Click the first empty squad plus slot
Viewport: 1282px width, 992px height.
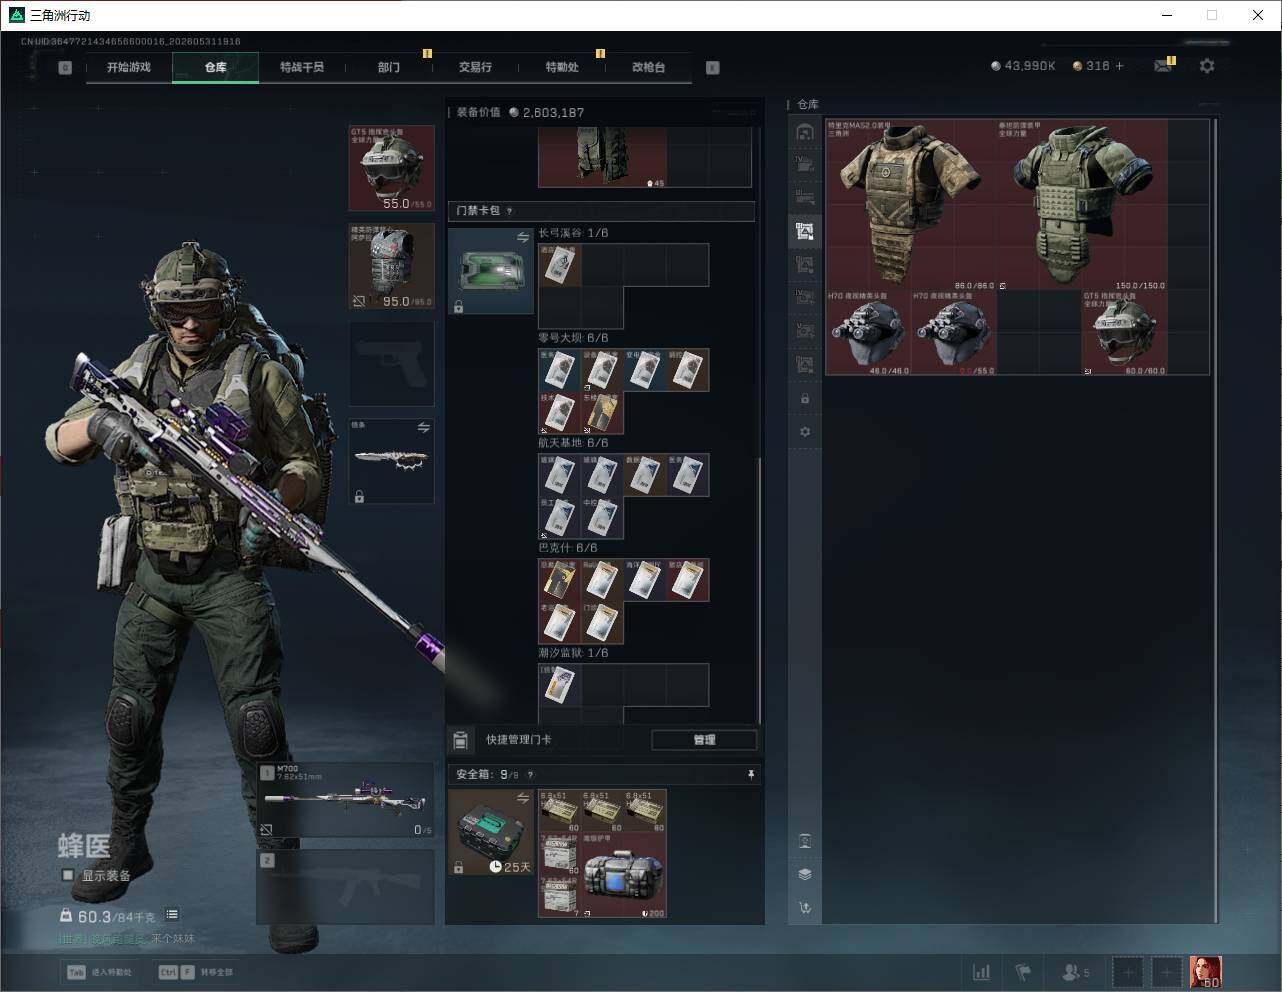(x=1128, y=972)
